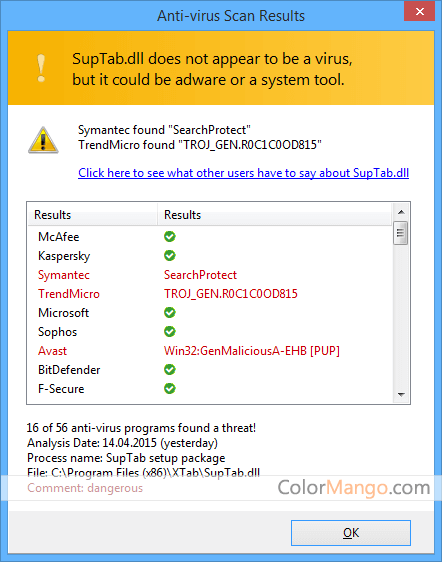Select the TrendMicro result row
442x562 pixels.
click(210, 294)
